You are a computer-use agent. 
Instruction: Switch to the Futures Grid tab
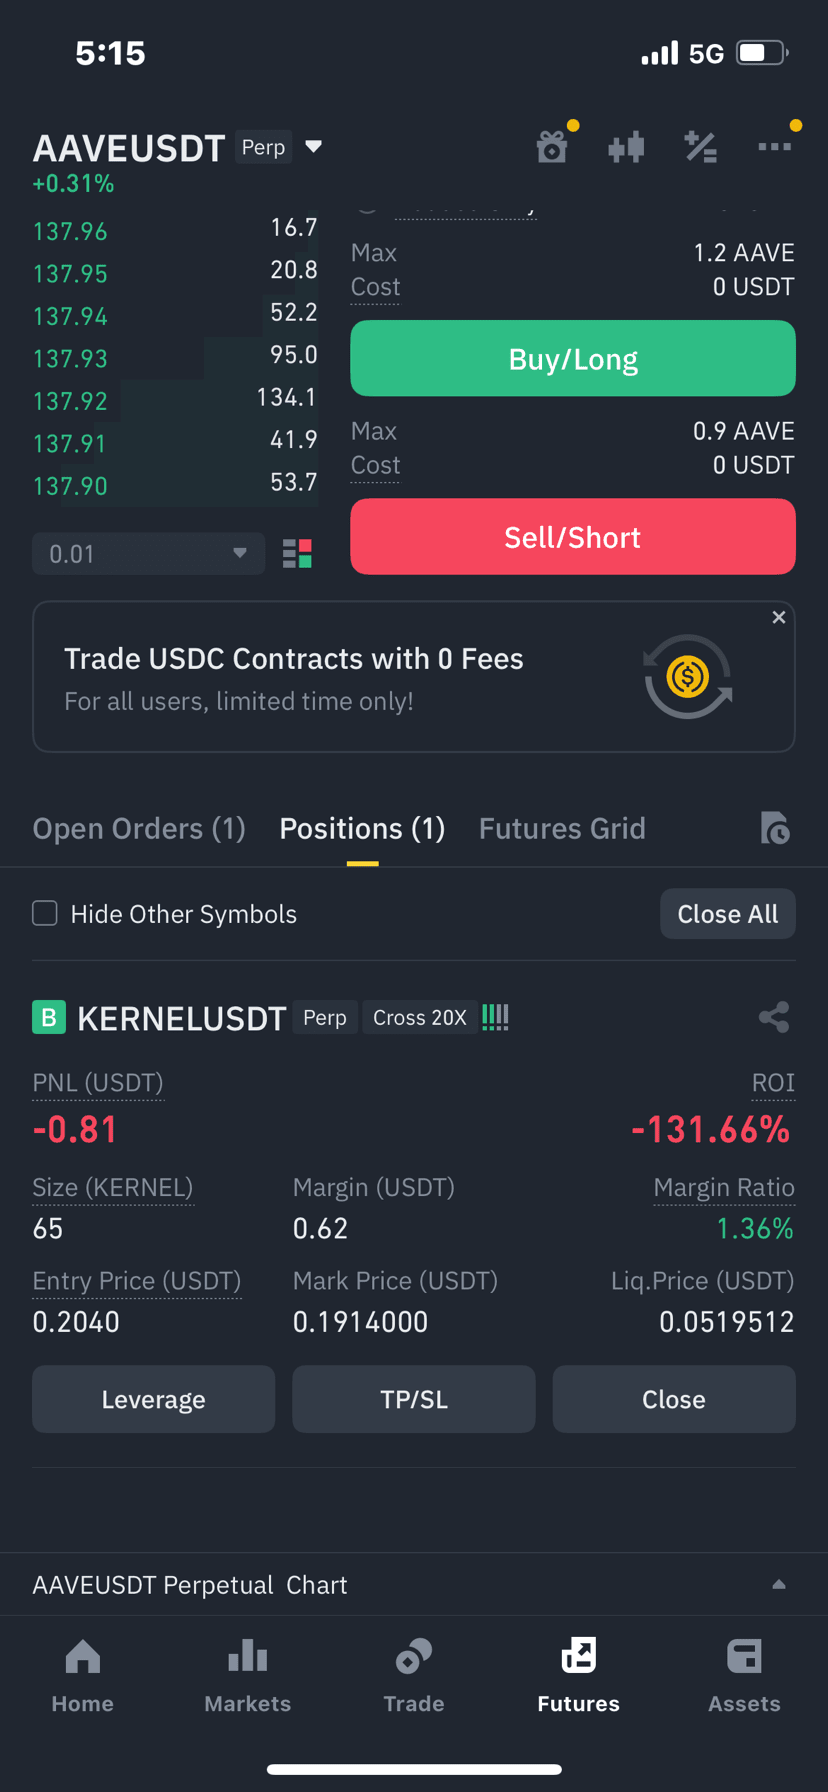562,828
